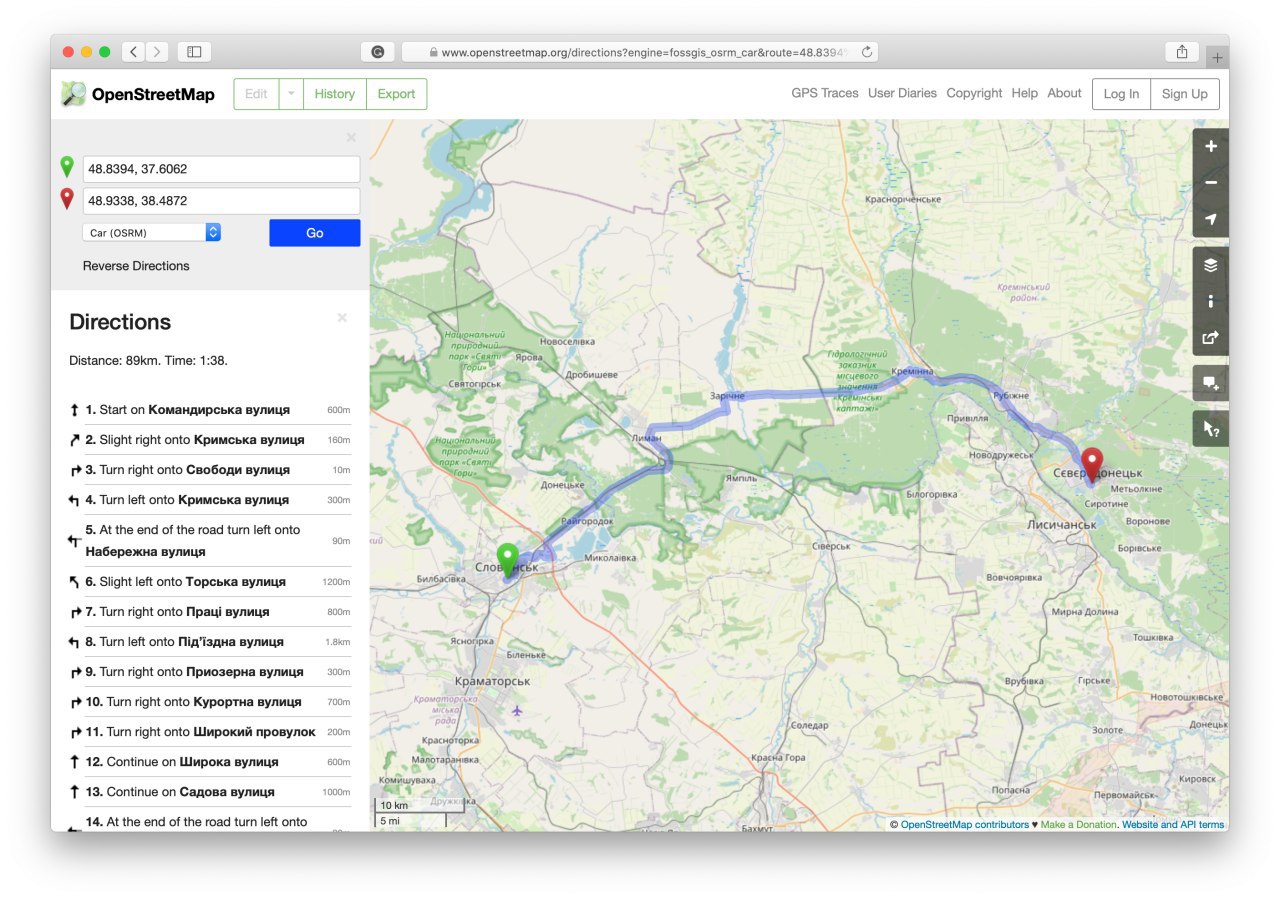Go back in Safari history
Viewport: 1280px width, 899px height.
[134, 51]
